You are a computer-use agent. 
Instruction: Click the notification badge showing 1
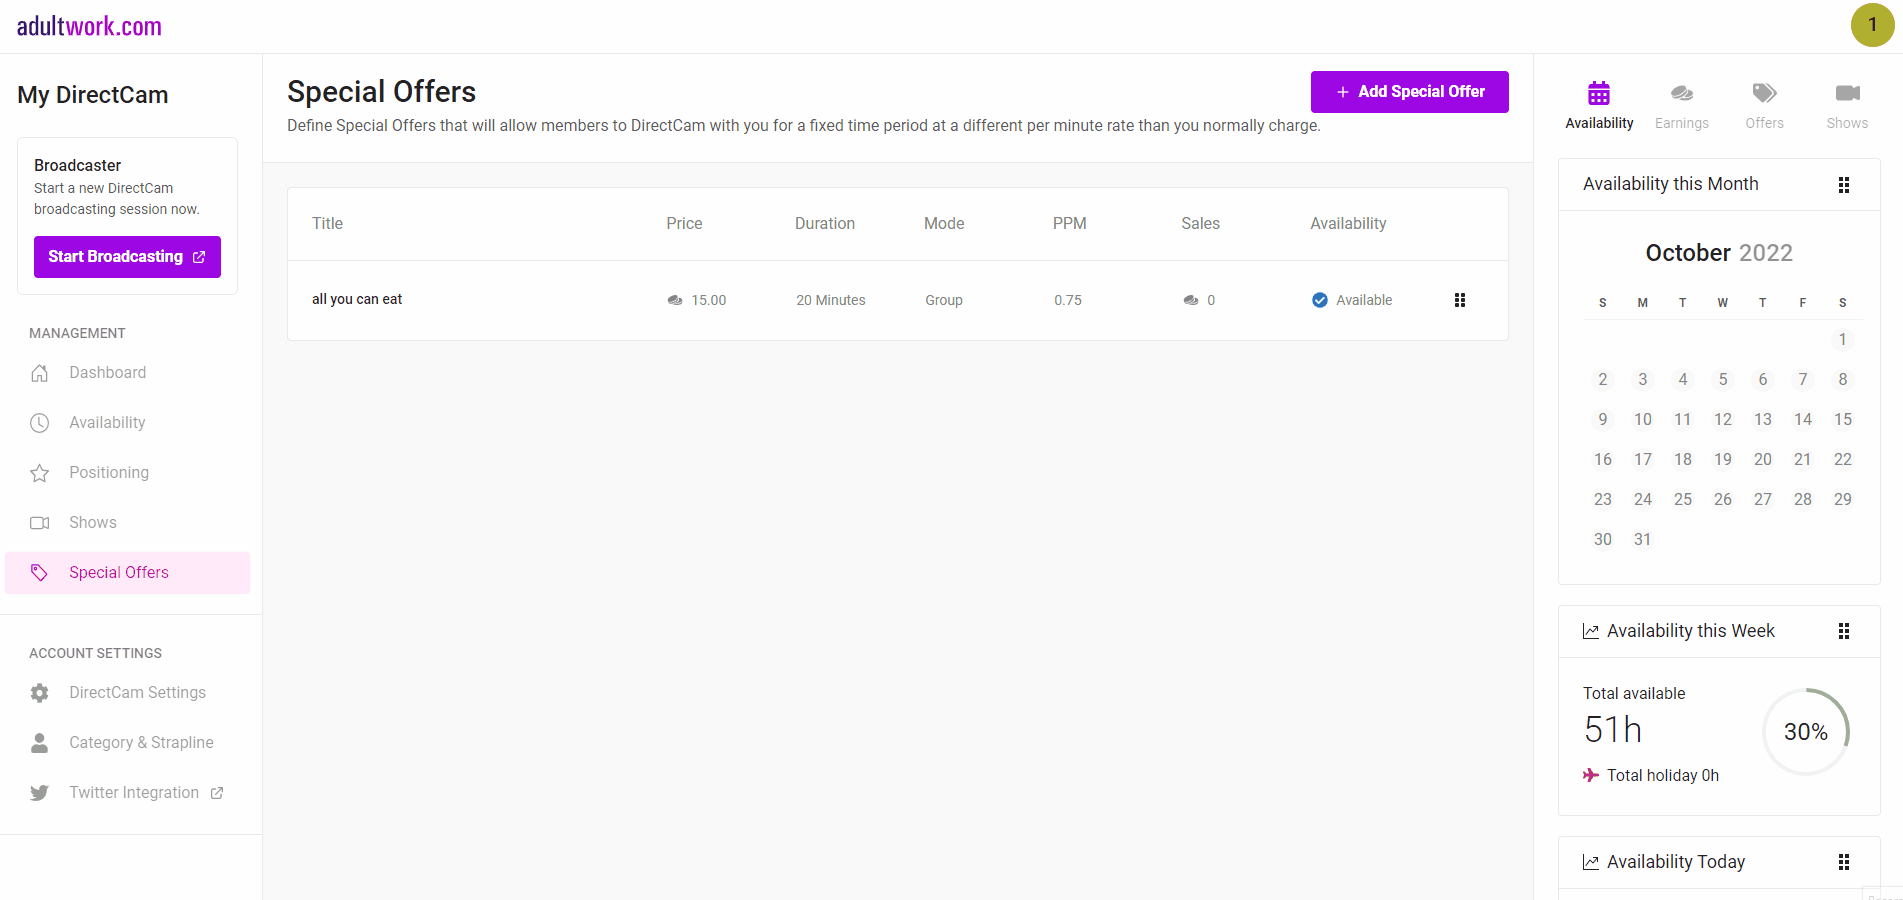(1872, 25)
